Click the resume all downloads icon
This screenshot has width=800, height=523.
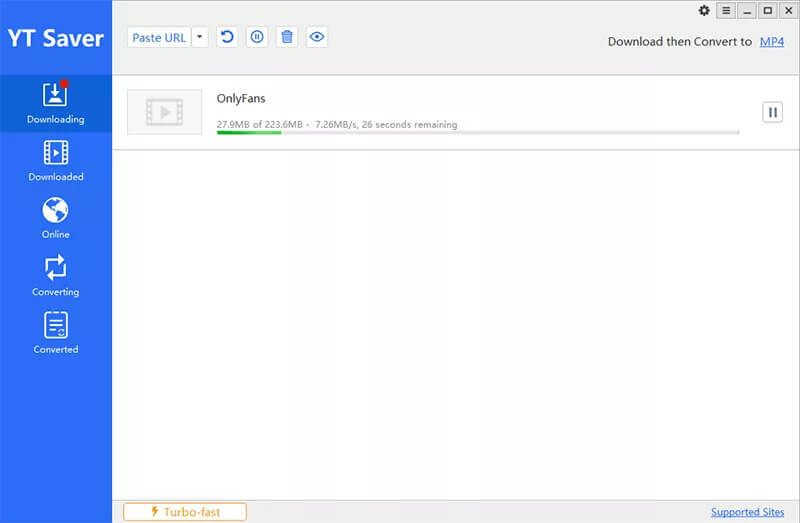click(227, 37)
